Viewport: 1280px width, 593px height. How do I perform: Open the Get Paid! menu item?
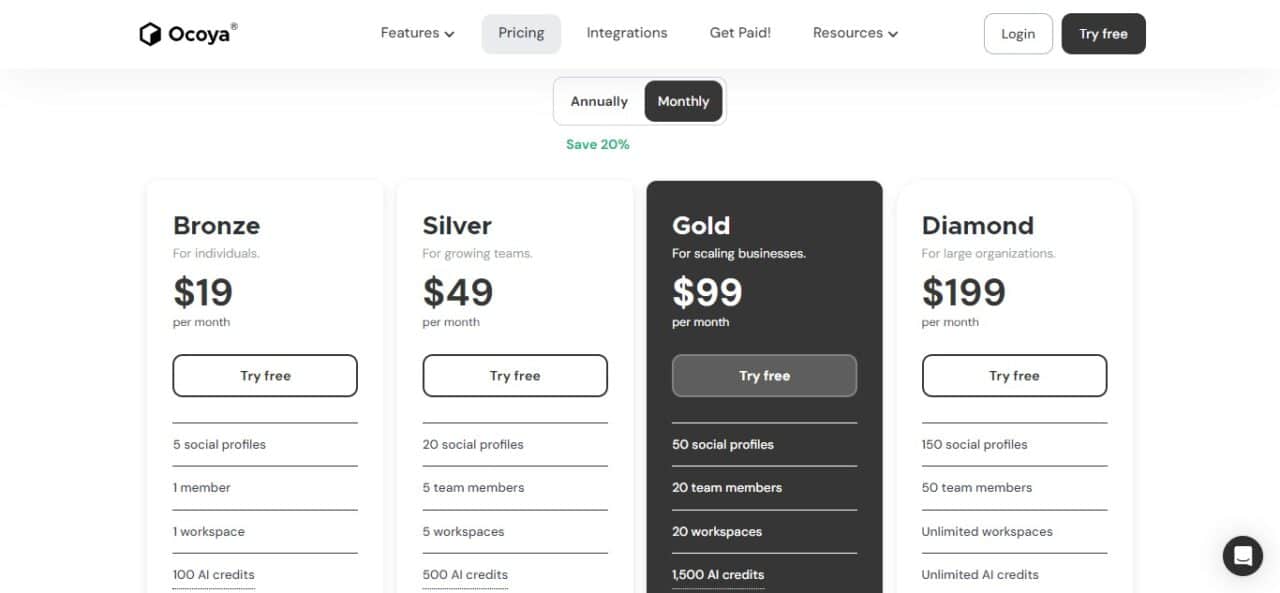[x=740, y=33]
